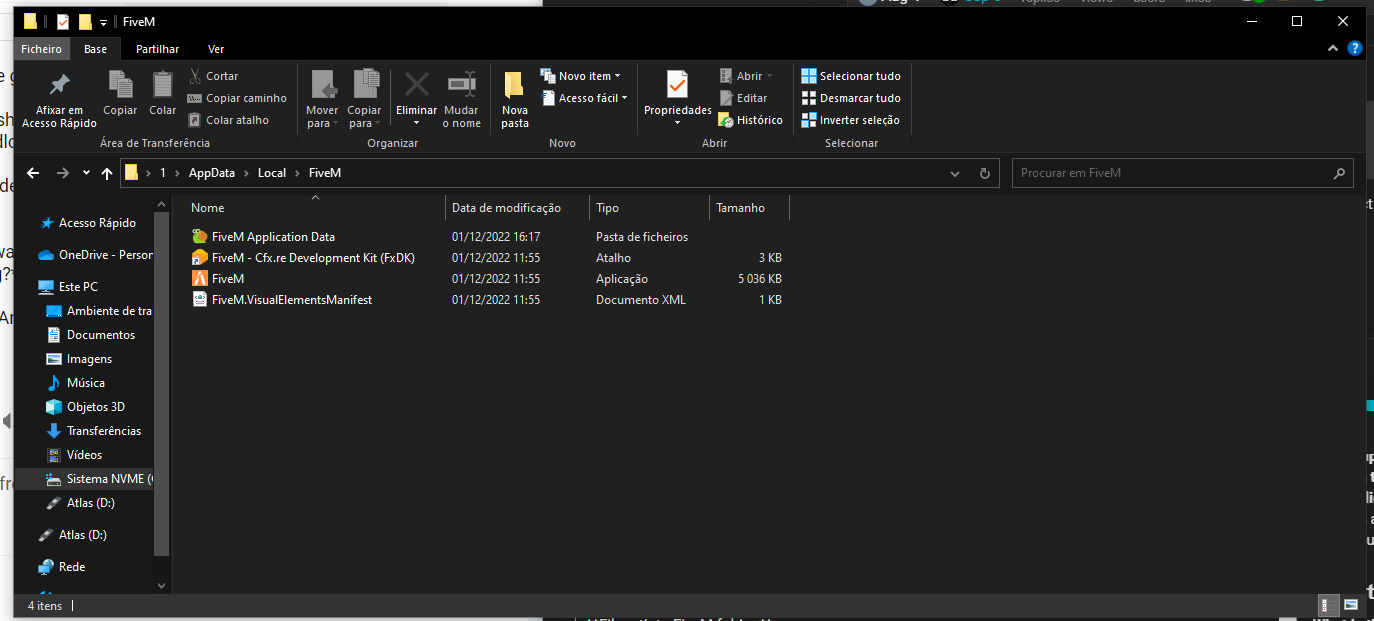The image size is (1374, 621).
Task: Click the Copiar icon in the ribbon
Action: (120, 87)
